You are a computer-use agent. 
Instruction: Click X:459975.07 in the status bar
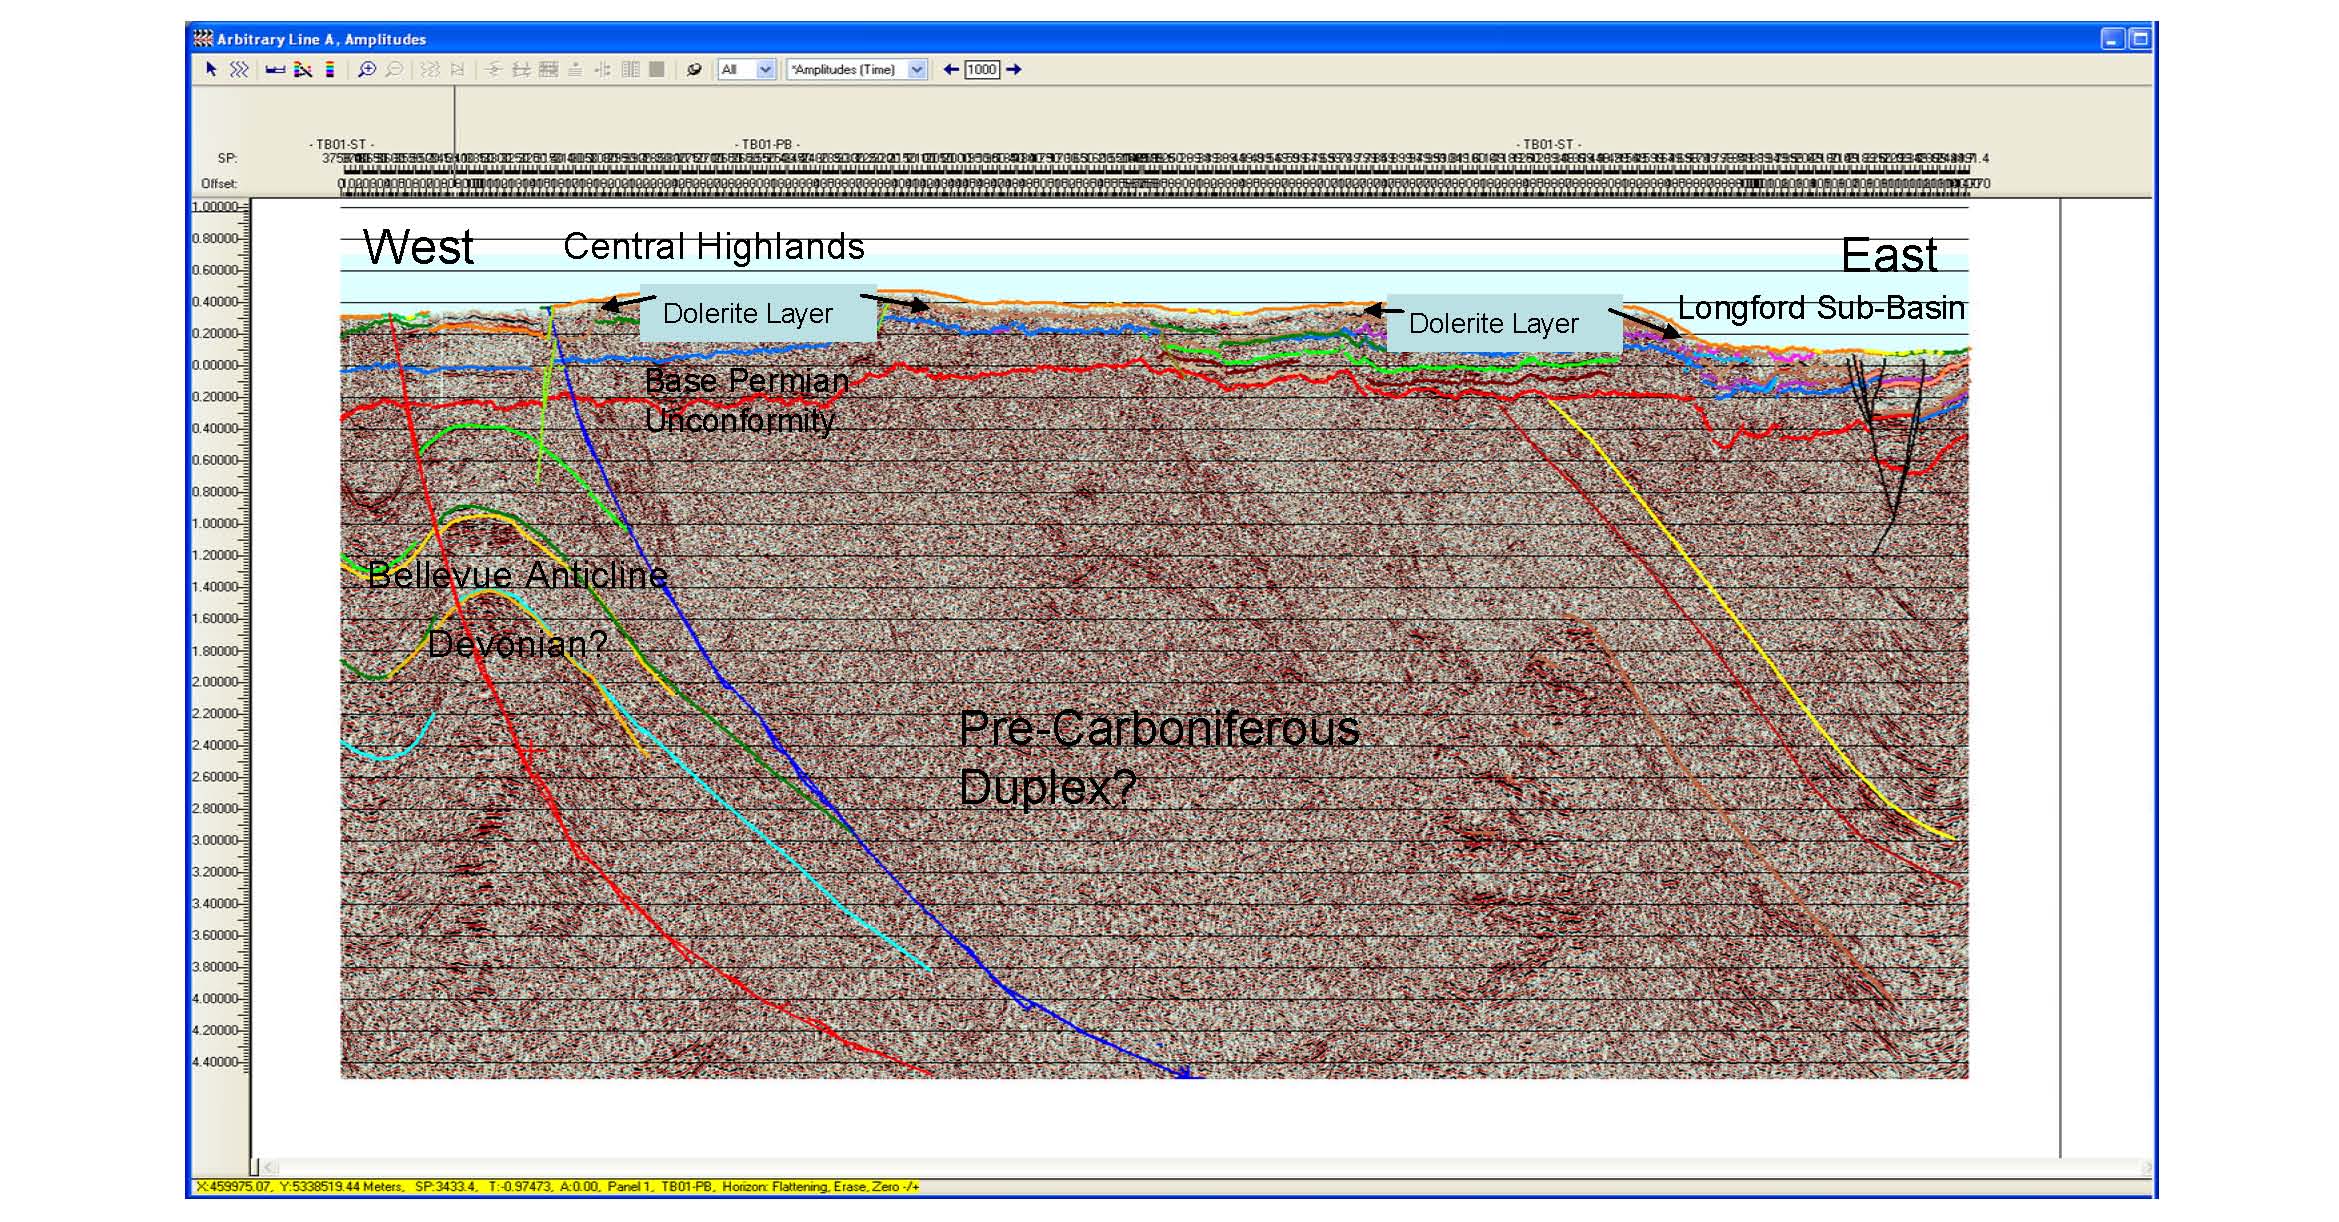231,1186
